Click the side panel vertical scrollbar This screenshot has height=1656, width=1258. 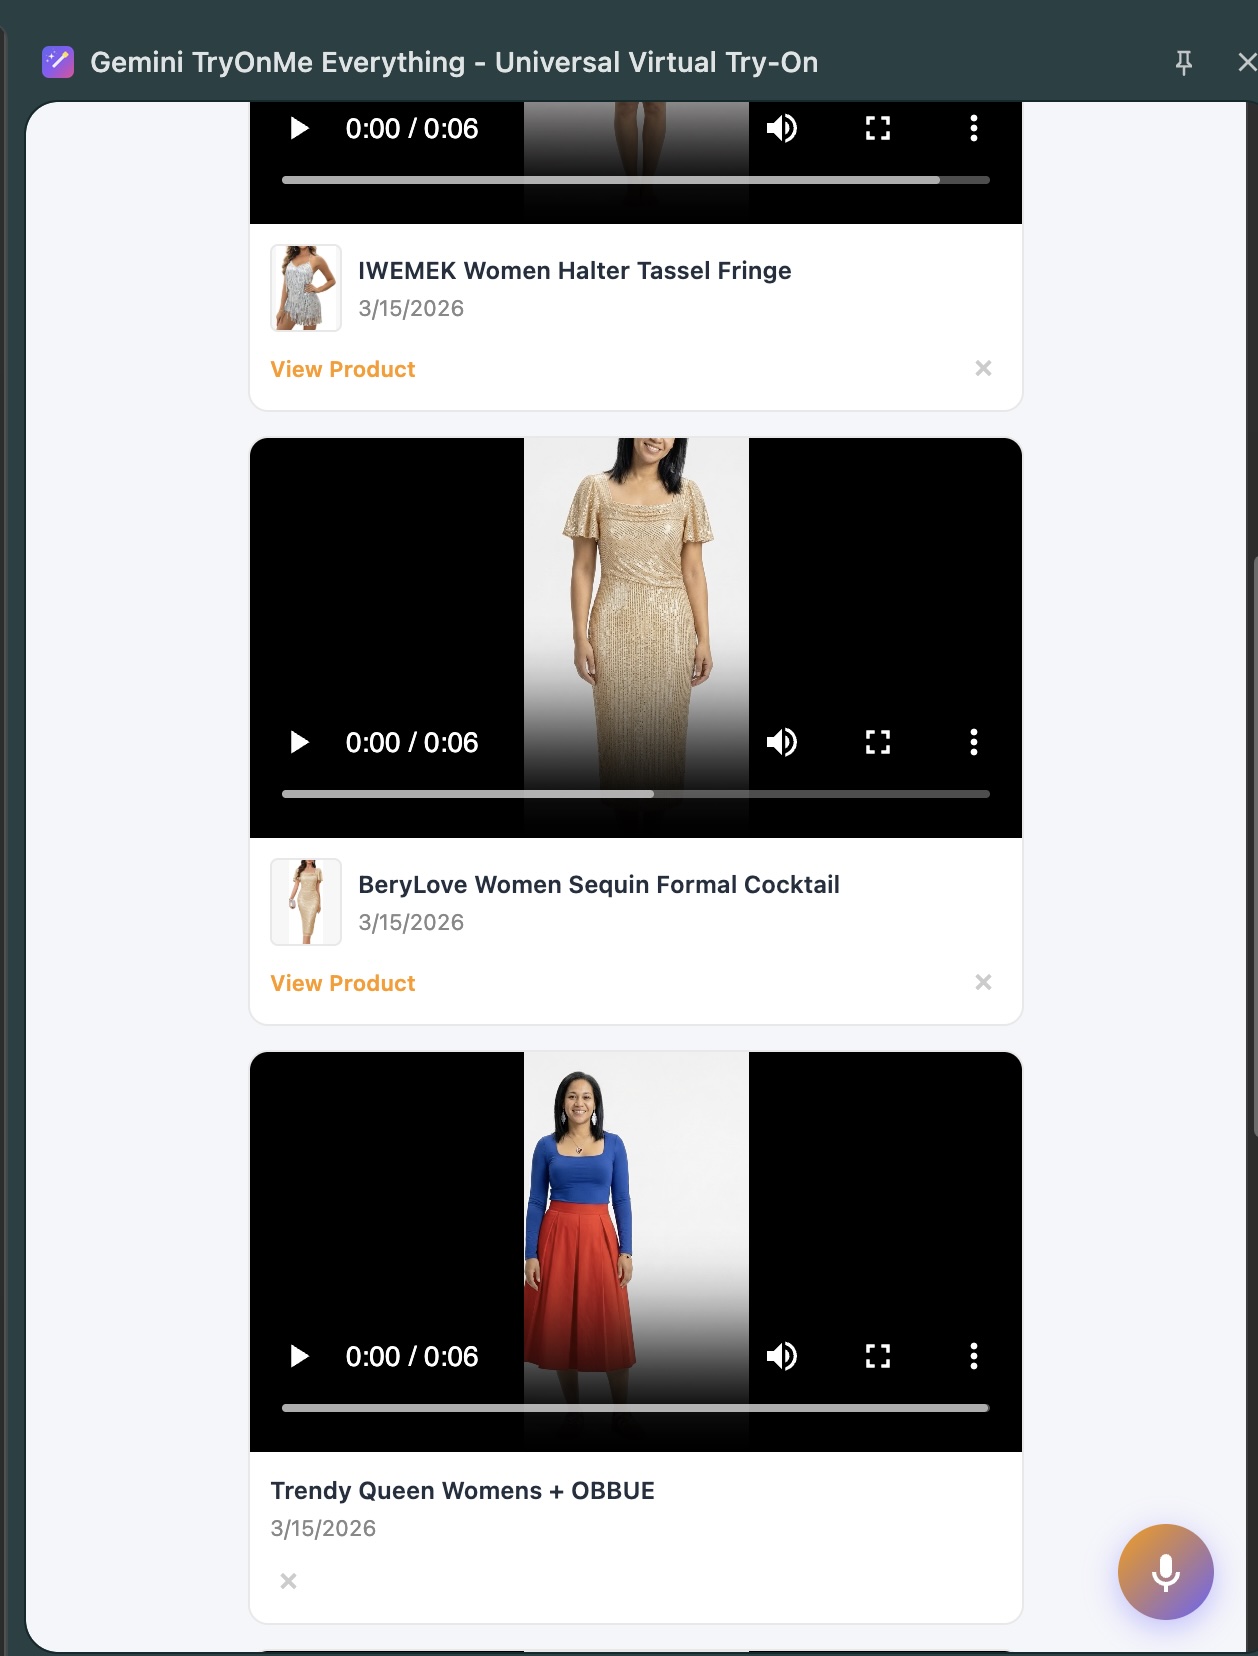[x=1255, y=845]
